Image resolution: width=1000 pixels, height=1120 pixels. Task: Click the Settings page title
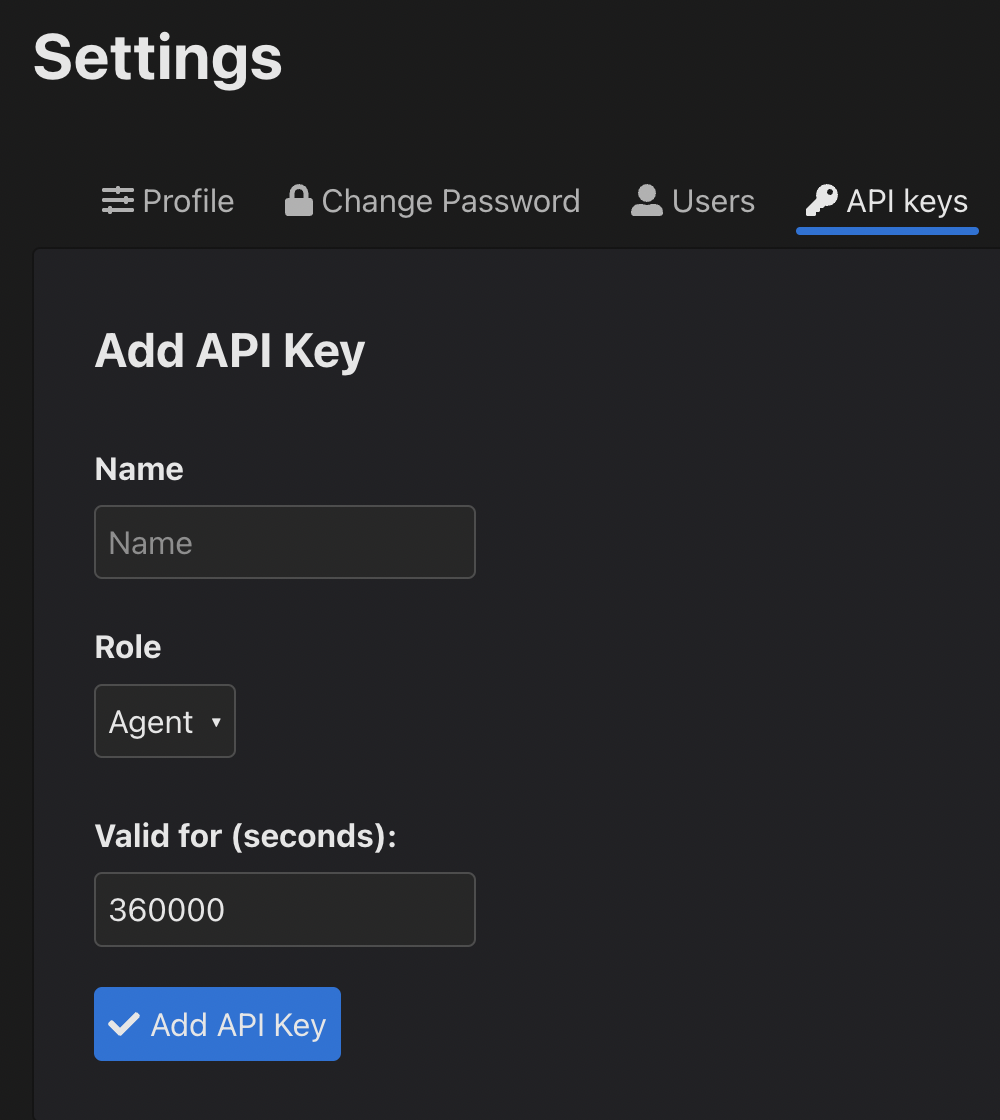coord(158,57)
